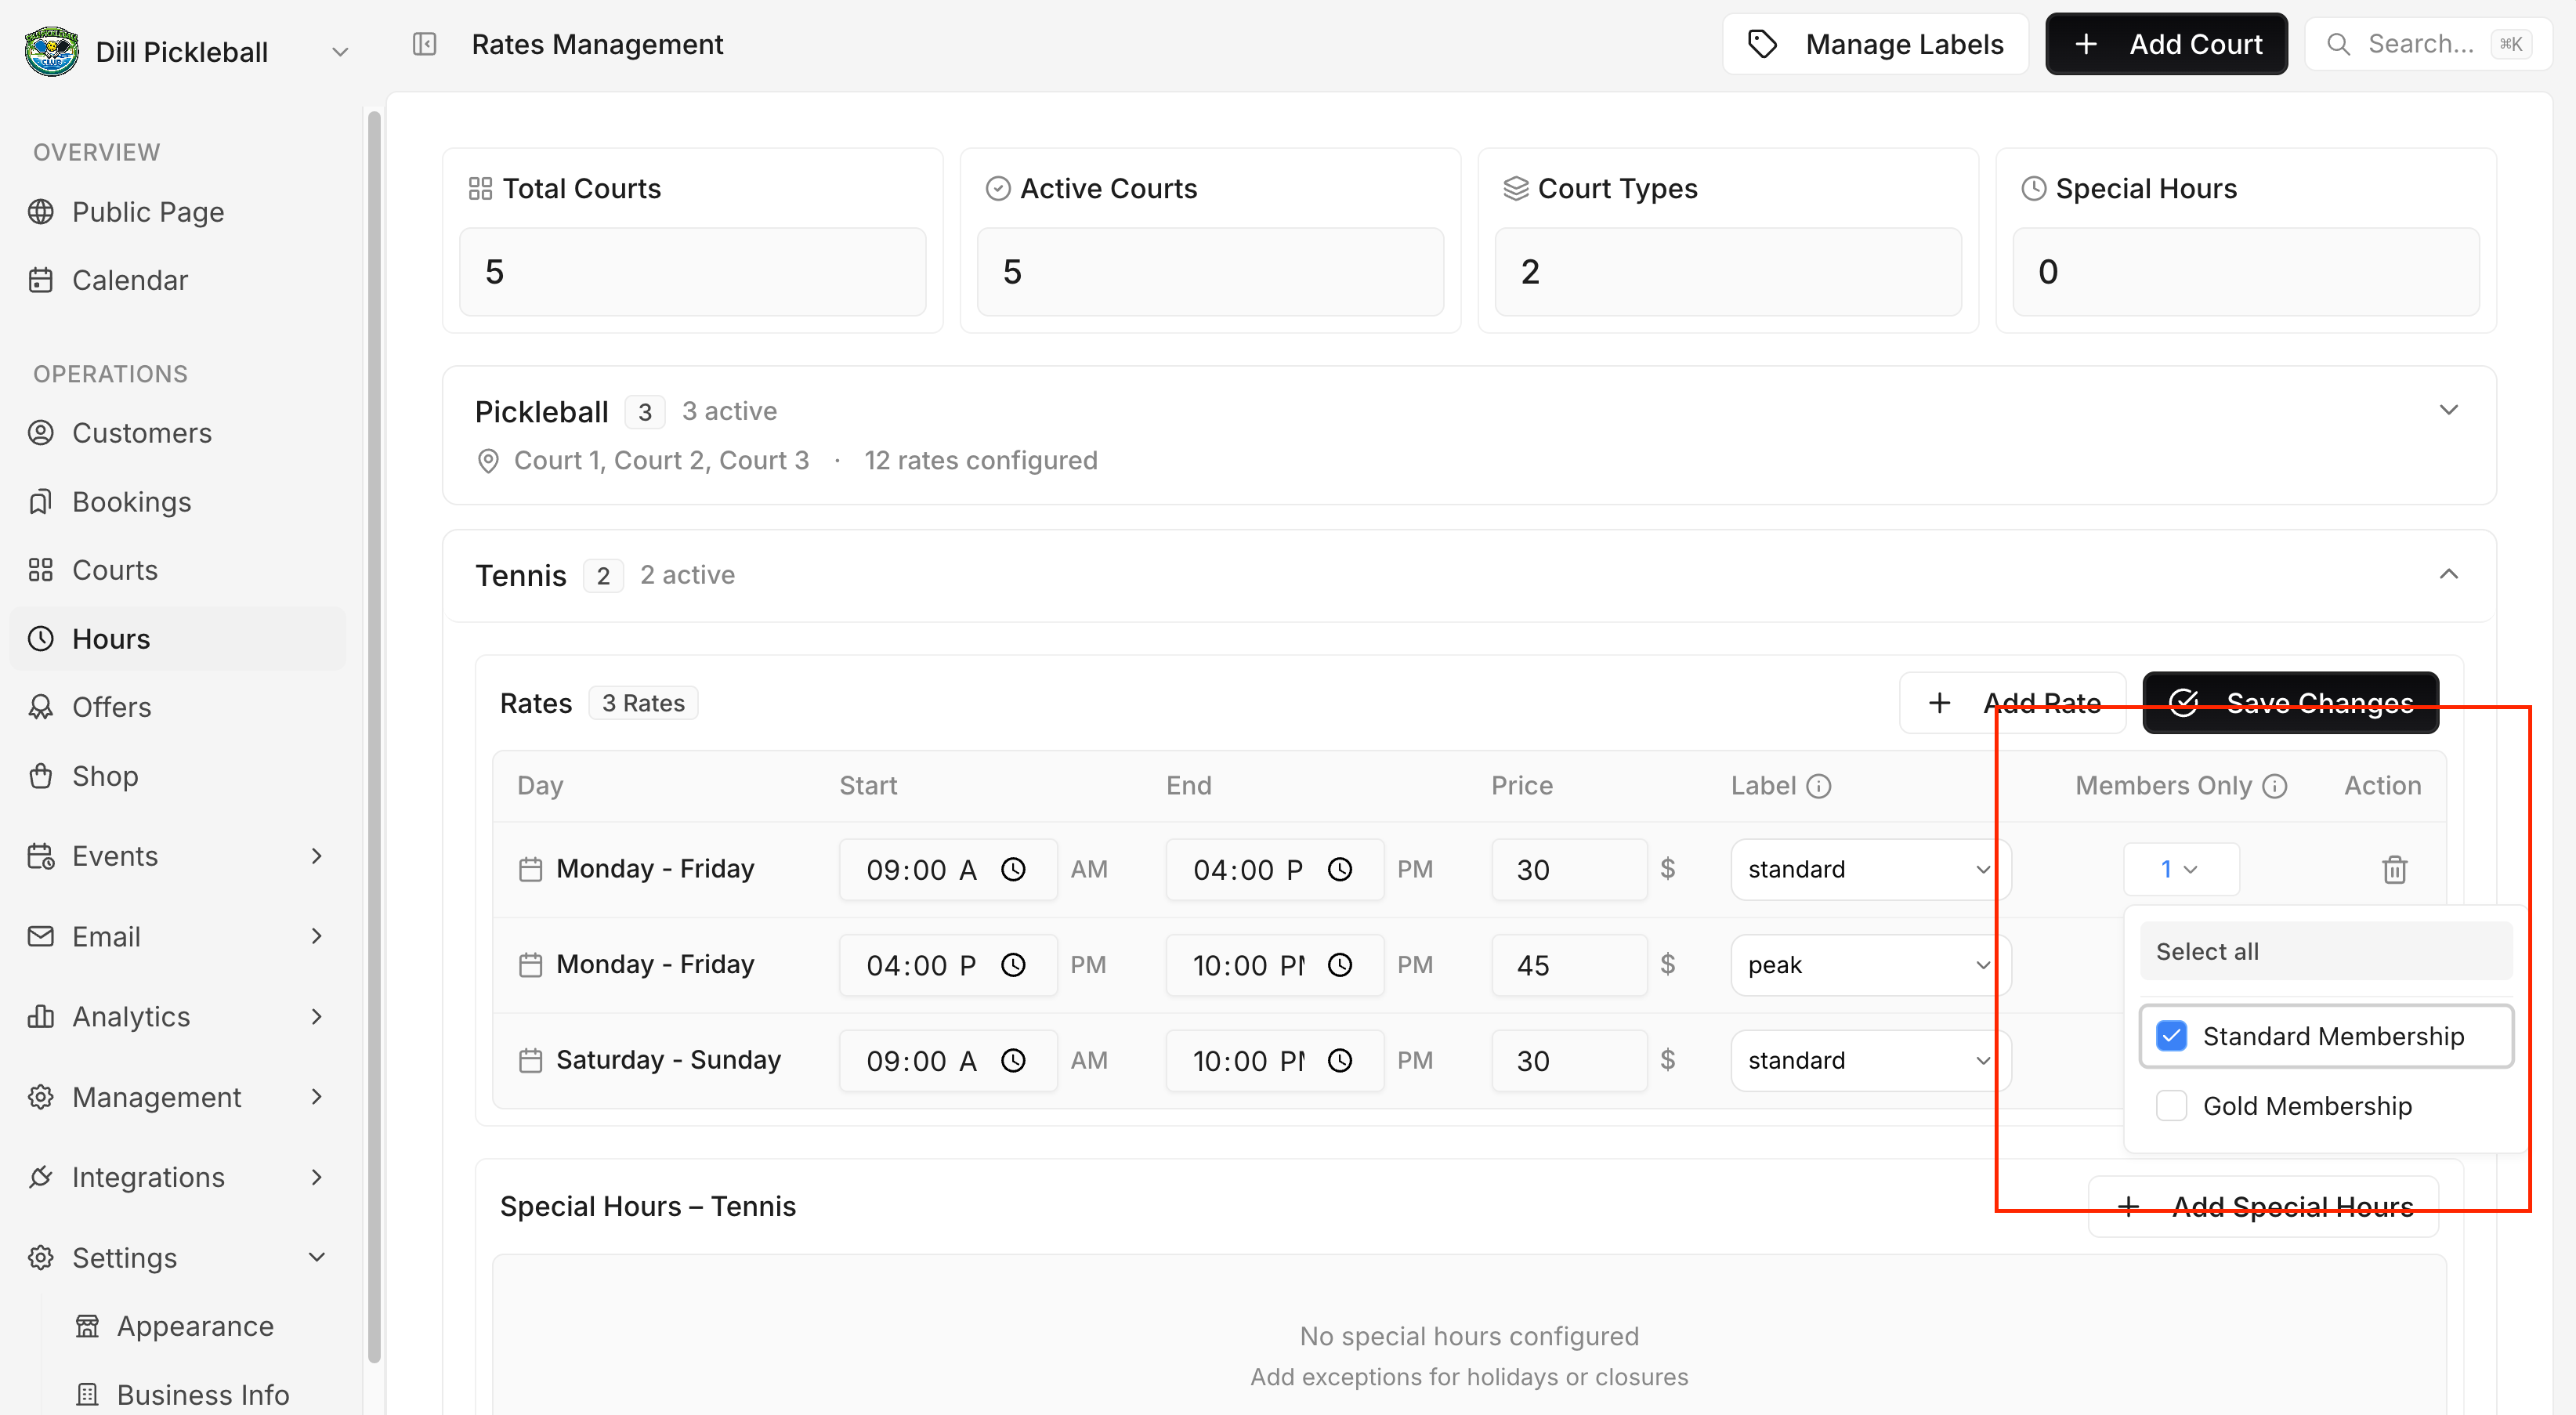The width and height of the screenshot is (2576, 1415).
Task: Open label dropdown for Monday-Friday standard rate
Action: pyautogui.click(x=1869, y=869)
